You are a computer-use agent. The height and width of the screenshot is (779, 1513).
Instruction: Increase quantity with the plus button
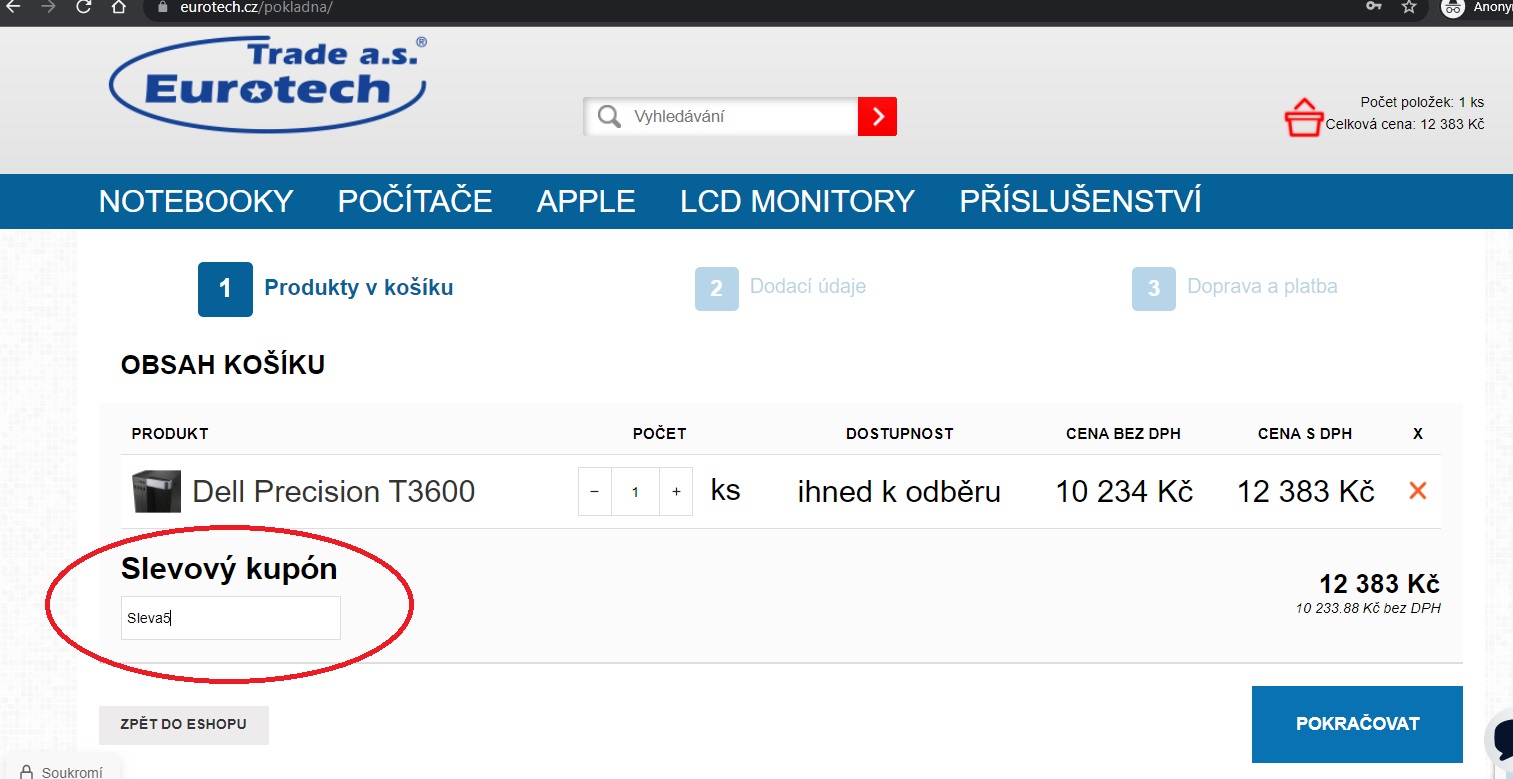(676, 492)
